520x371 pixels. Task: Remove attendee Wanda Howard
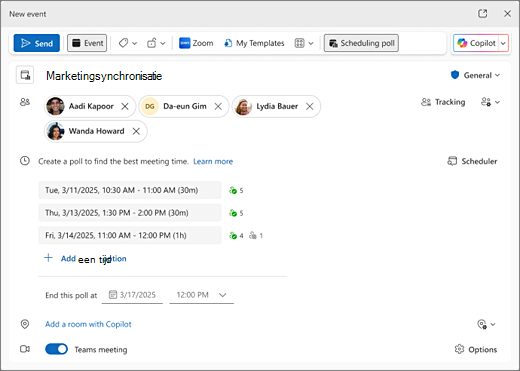(136, 131)
